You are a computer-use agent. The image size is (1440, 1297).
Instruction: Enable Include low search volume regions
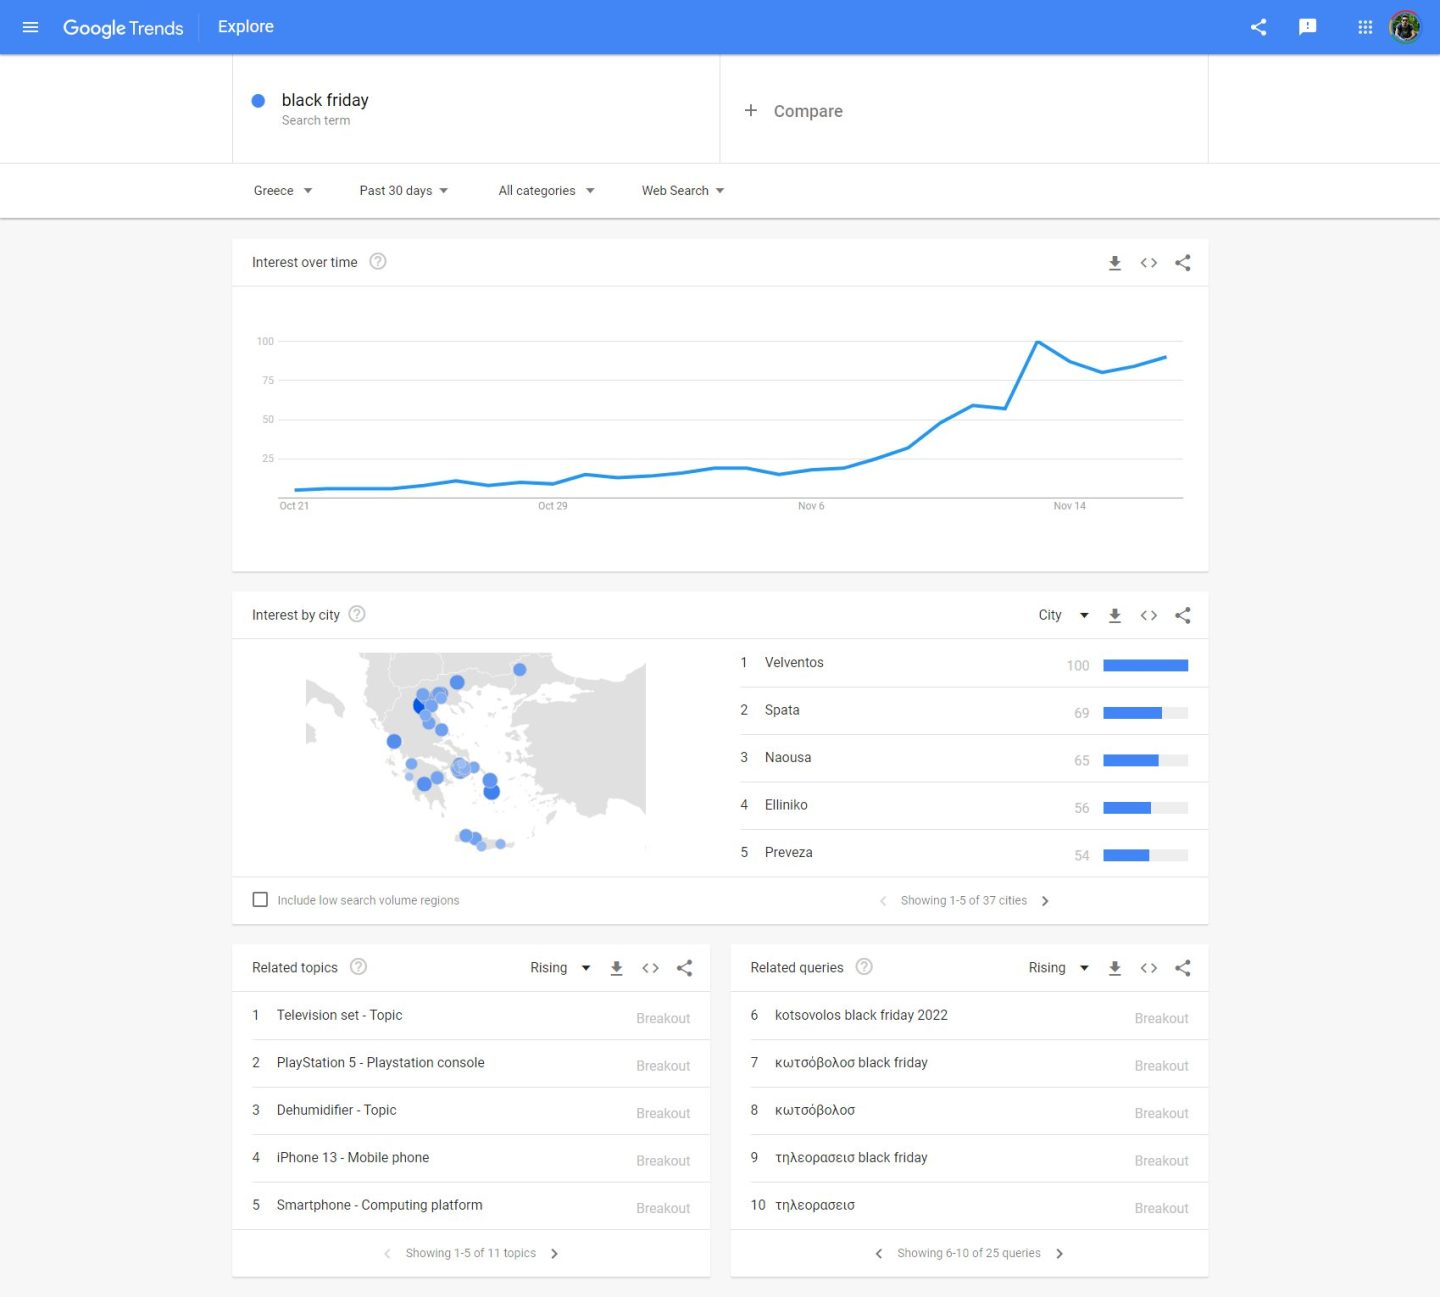click(260, 900)
